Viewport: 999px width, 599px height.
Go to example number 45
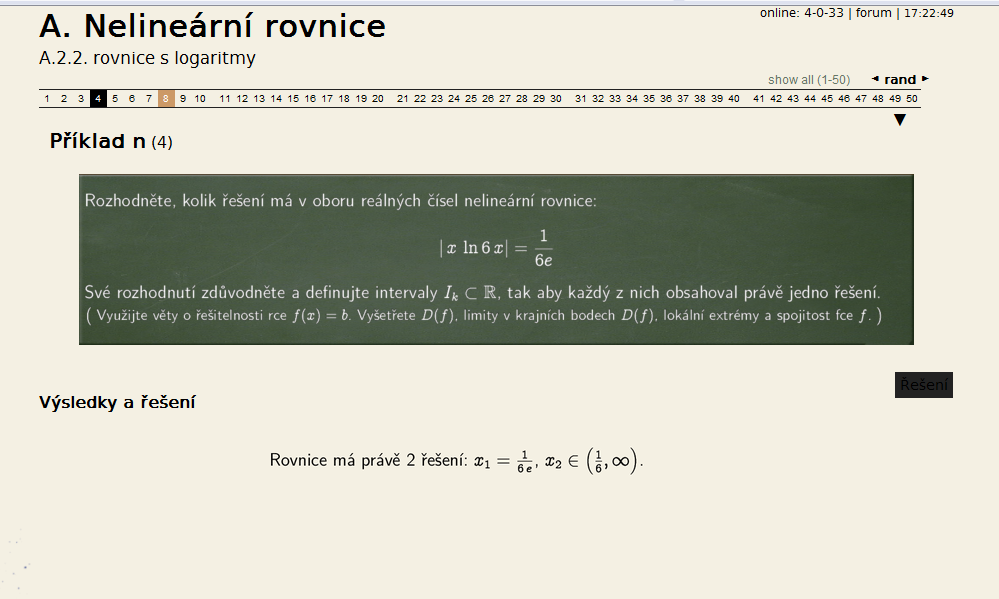pos(827,98)
